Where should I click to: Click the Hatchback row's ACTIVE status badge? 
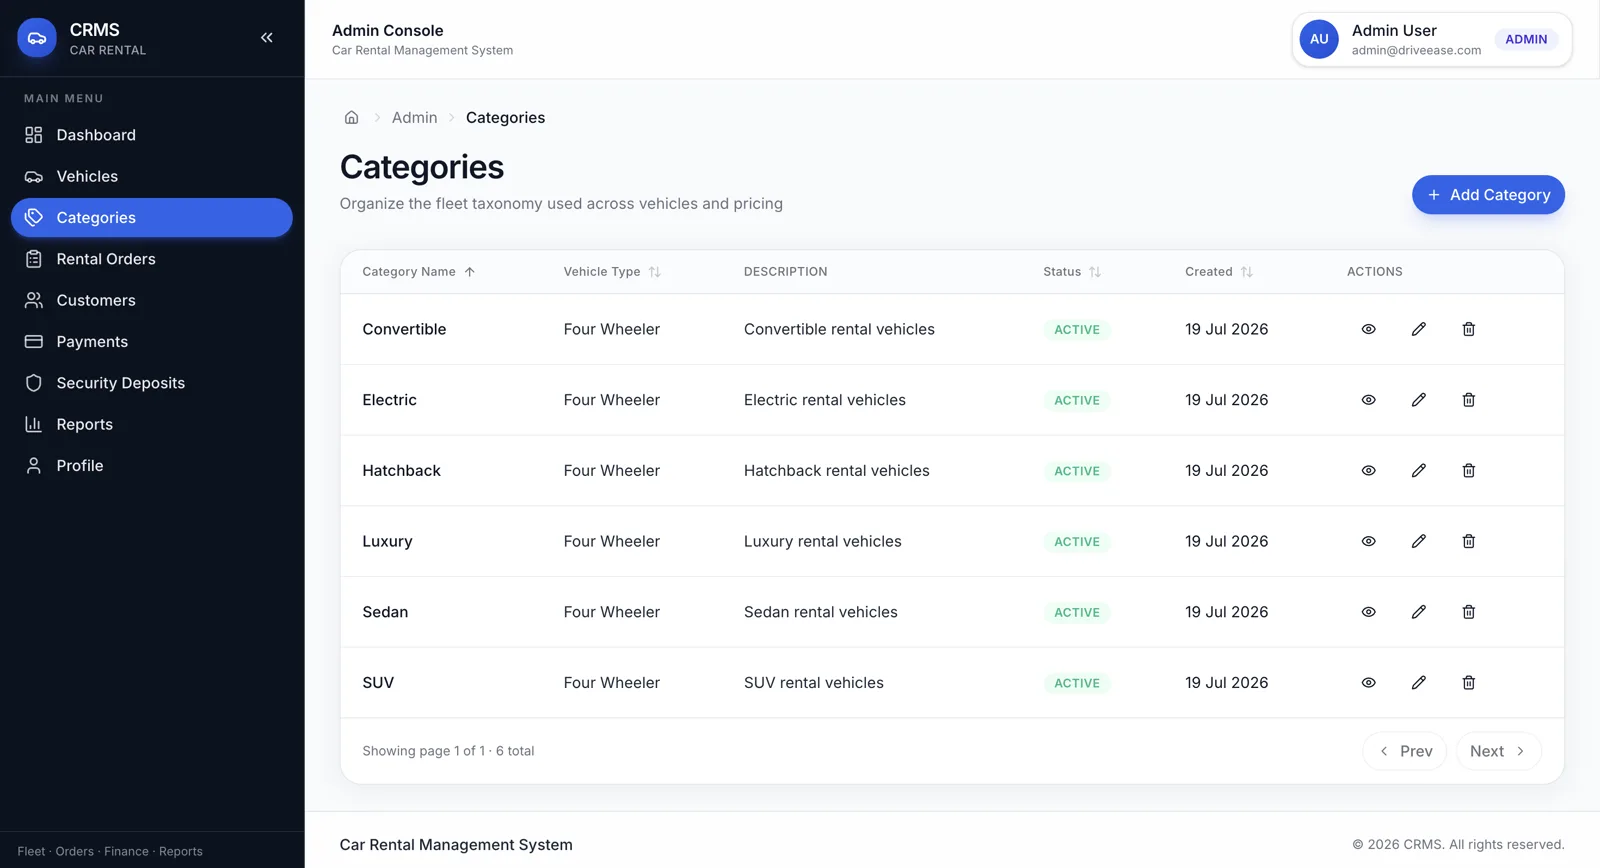pyautogui.click(x=1077, y=471)
